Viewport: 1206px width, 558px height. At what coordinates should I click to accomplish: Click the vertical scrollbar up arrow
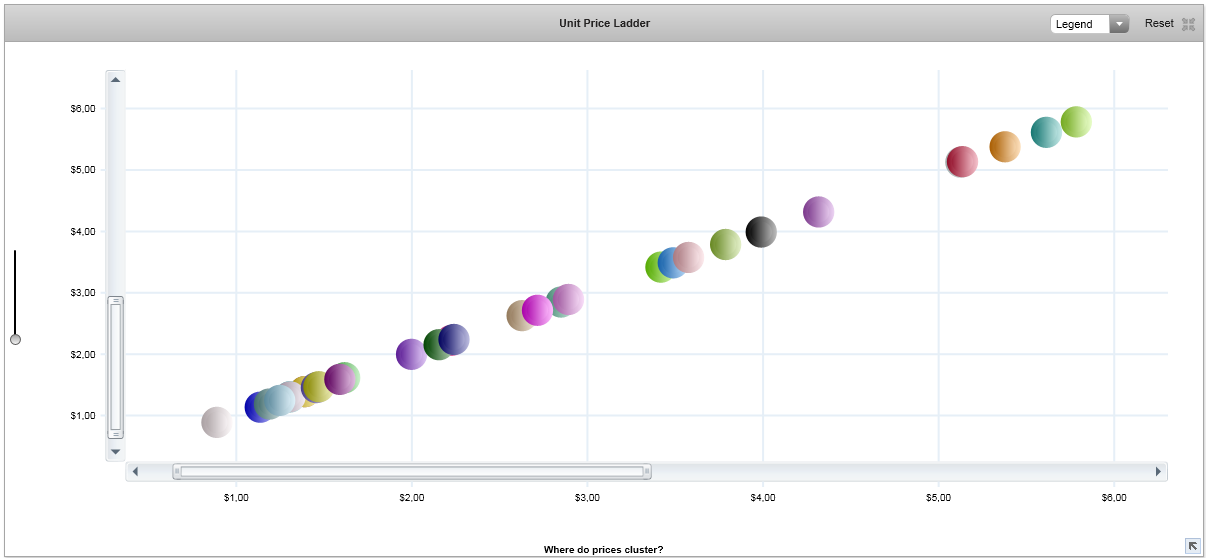click(115, 80)
